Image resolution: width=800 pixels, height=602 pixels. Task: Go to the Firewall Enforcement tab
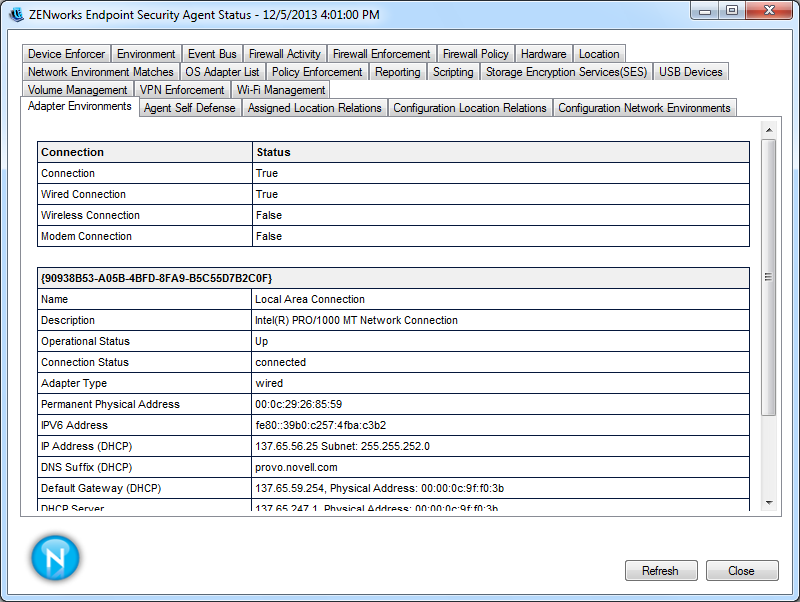[x=382, y=54]
